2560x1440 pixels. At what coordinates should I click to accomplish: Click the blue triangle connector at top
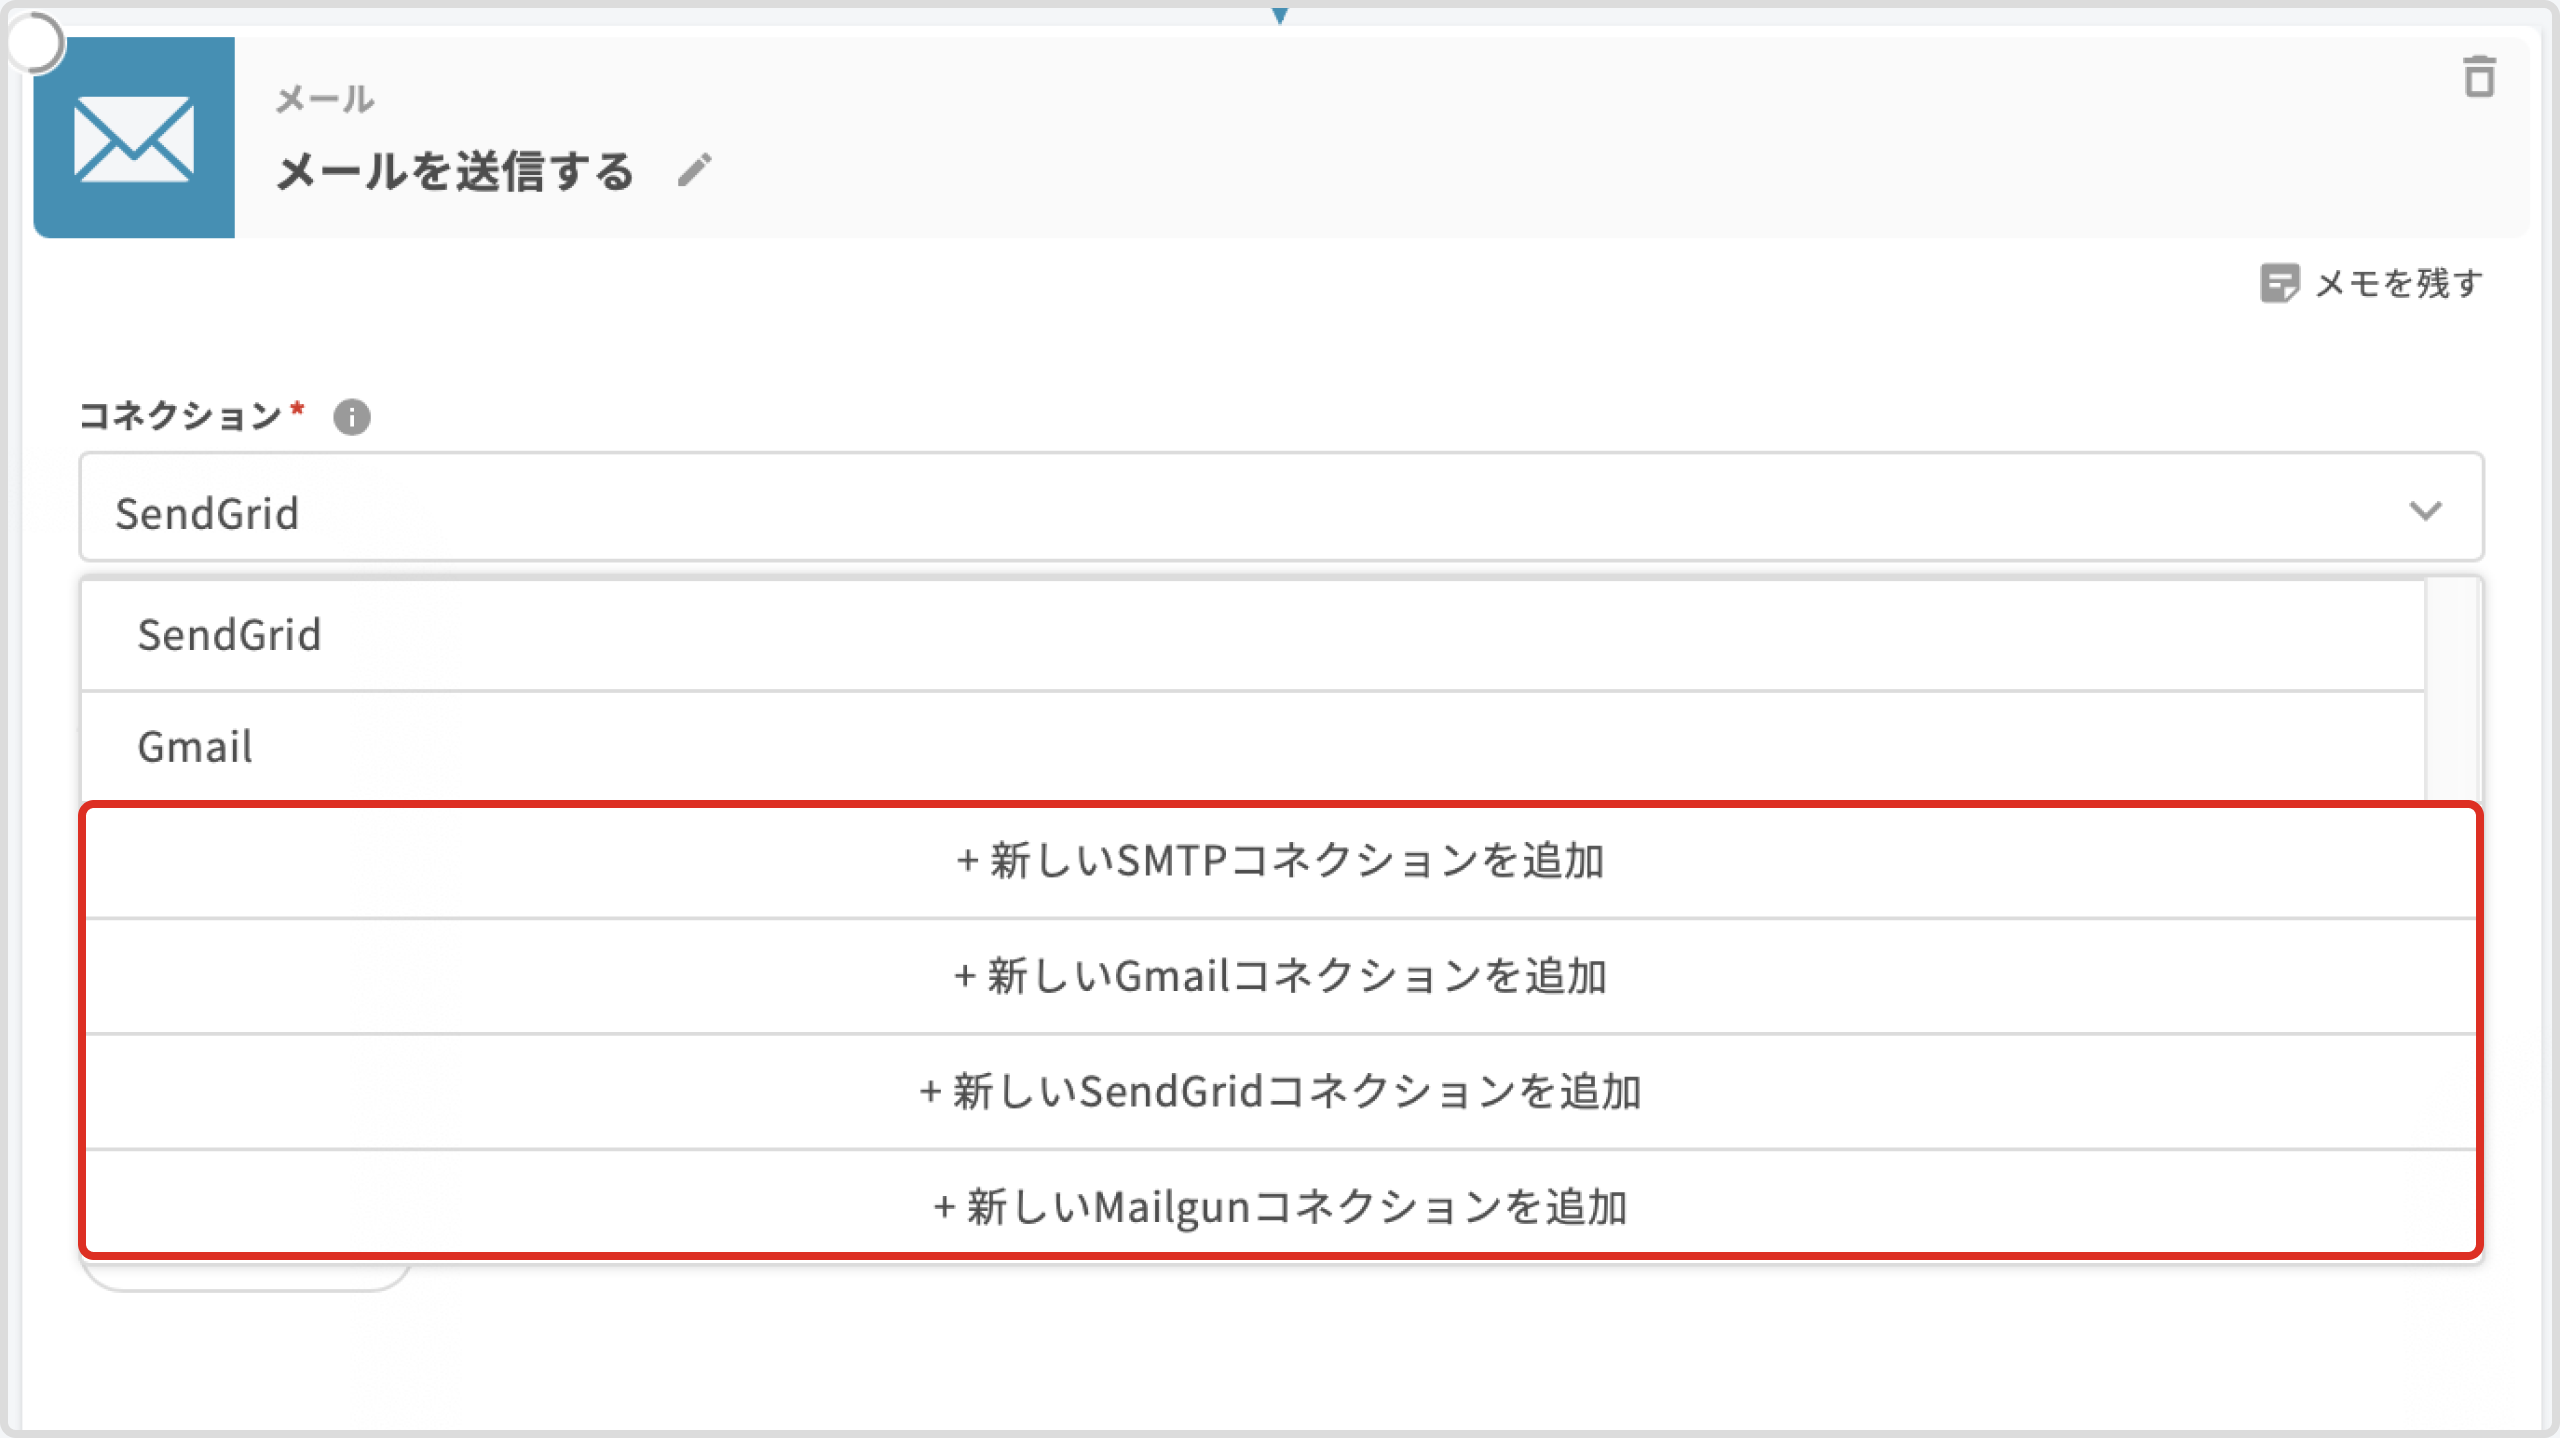(1279, 15)
